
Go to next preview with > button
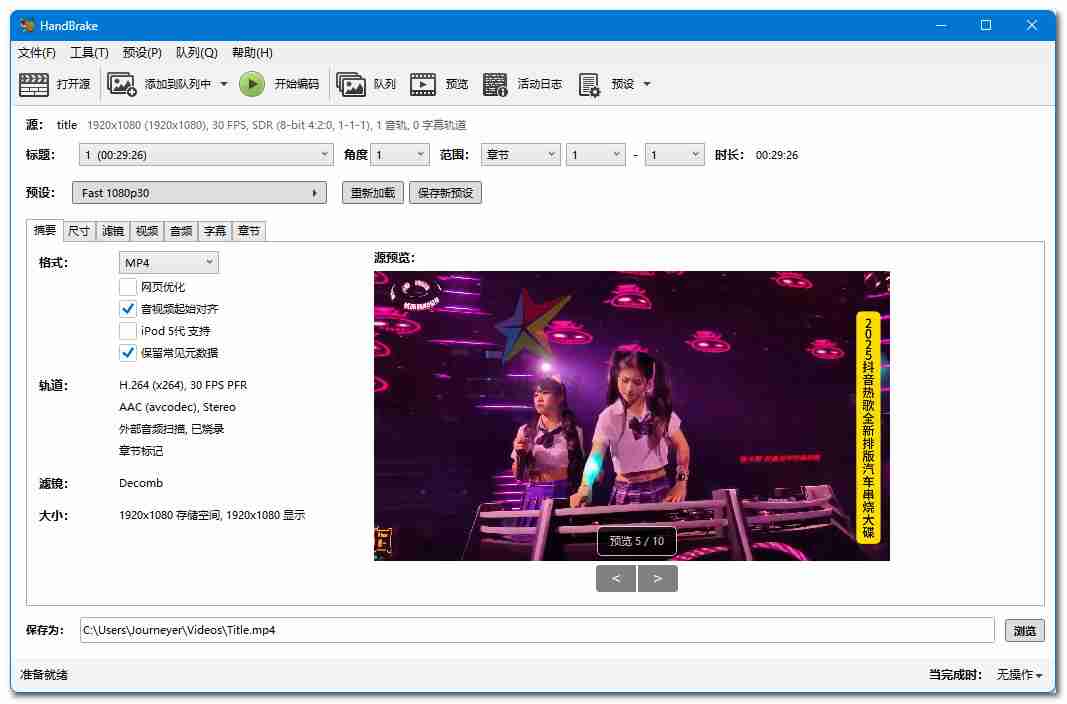tap(657, 578)
